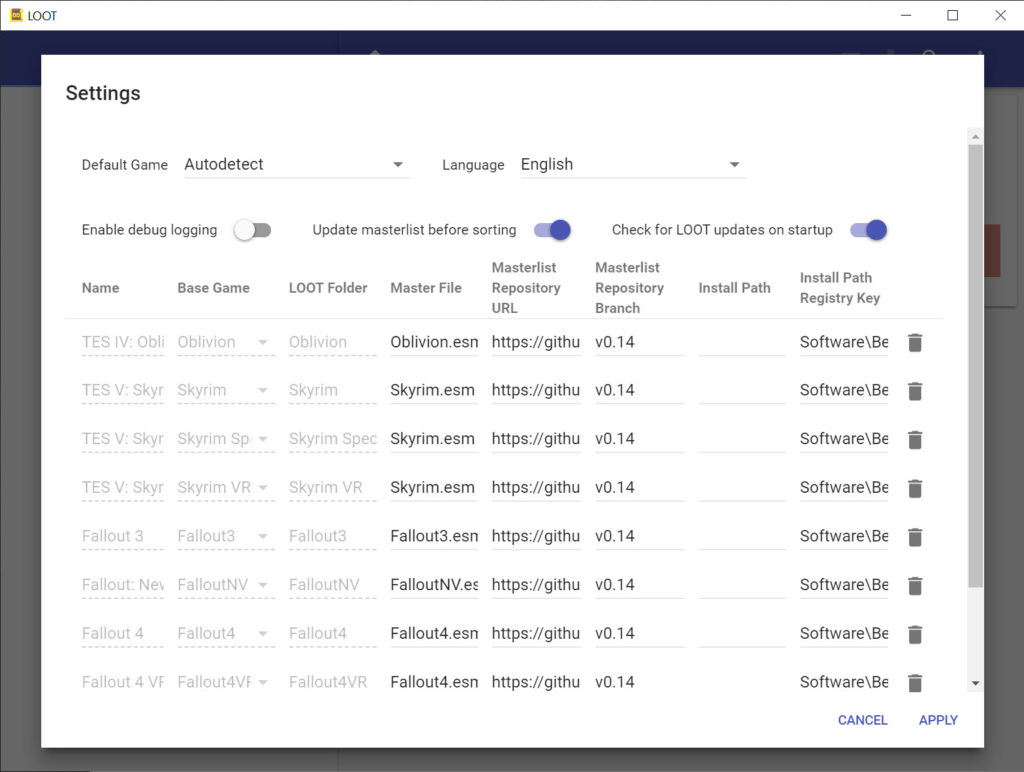Click the Fallout4VR LOOT folder field
Viewport: 1024px width, 772px height.
coord(332,683)
